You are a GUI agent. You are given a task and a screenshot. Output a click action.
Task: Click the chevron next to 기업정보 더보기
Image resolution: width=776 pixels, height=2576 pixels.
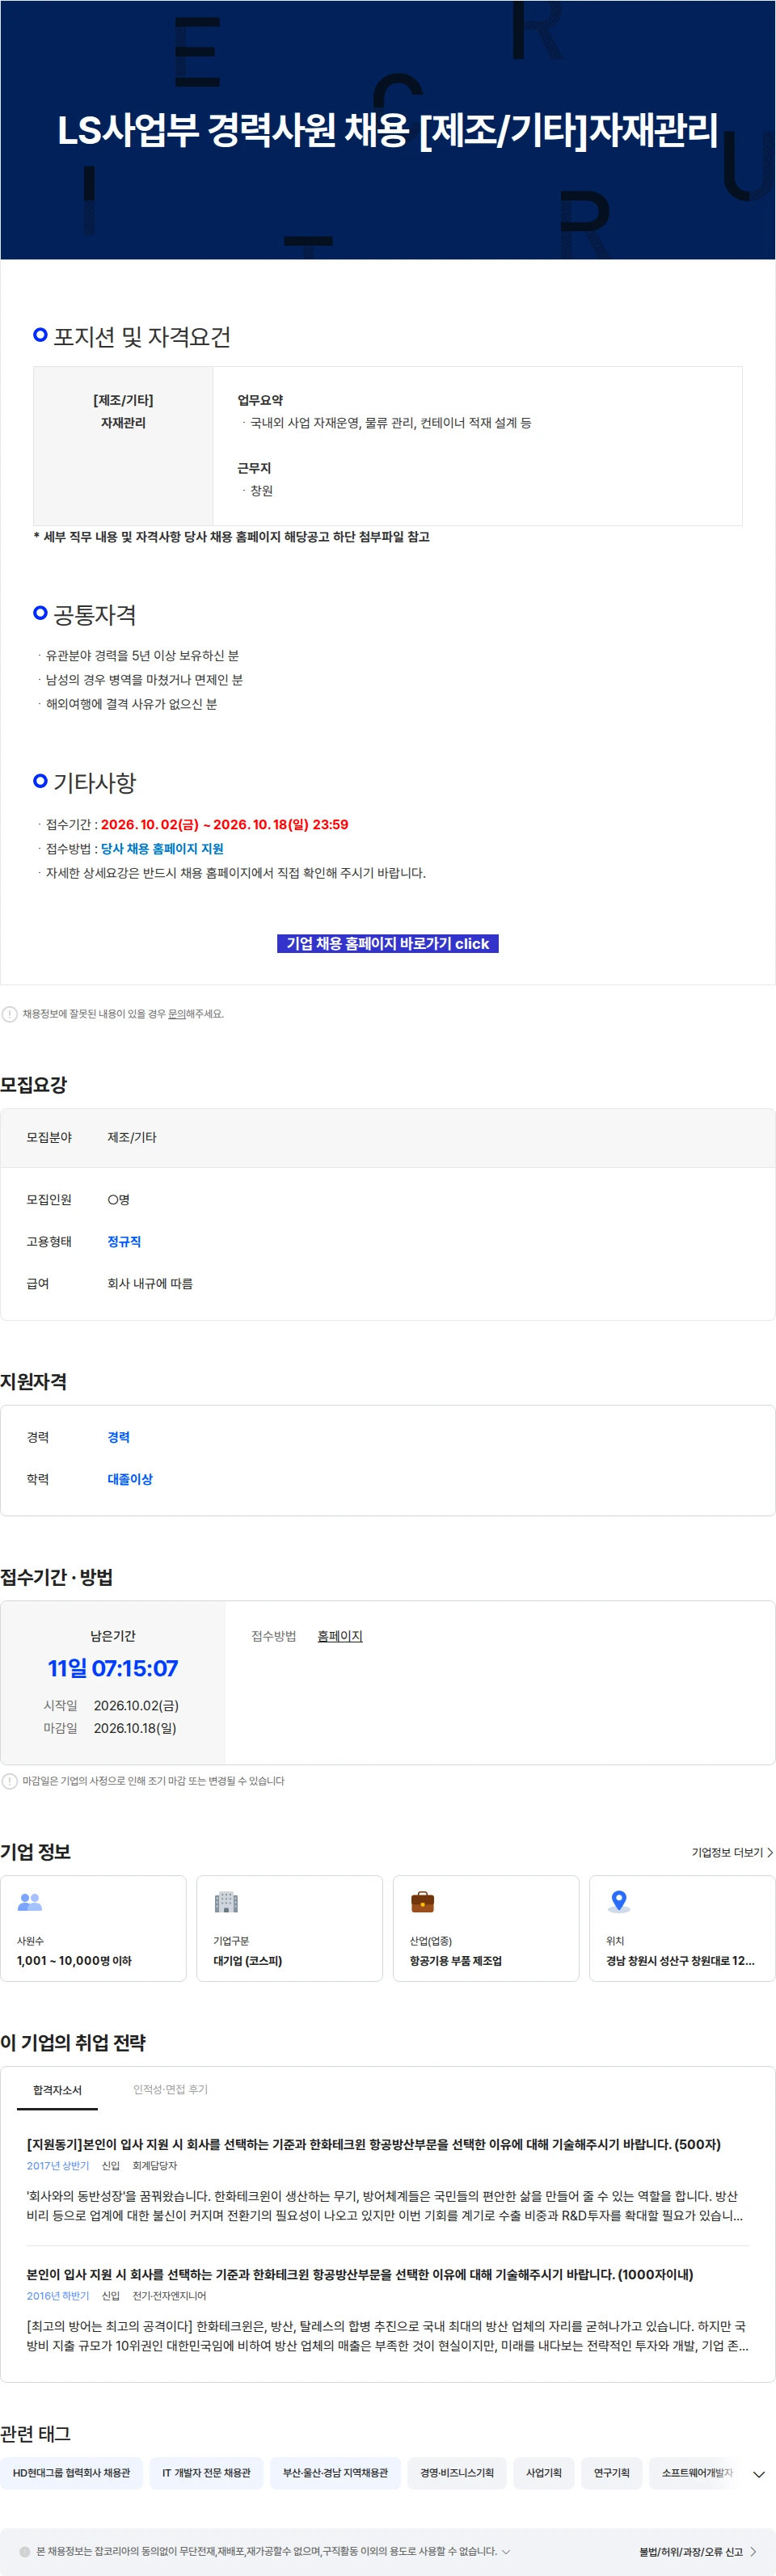click(x=770, y=1853)
